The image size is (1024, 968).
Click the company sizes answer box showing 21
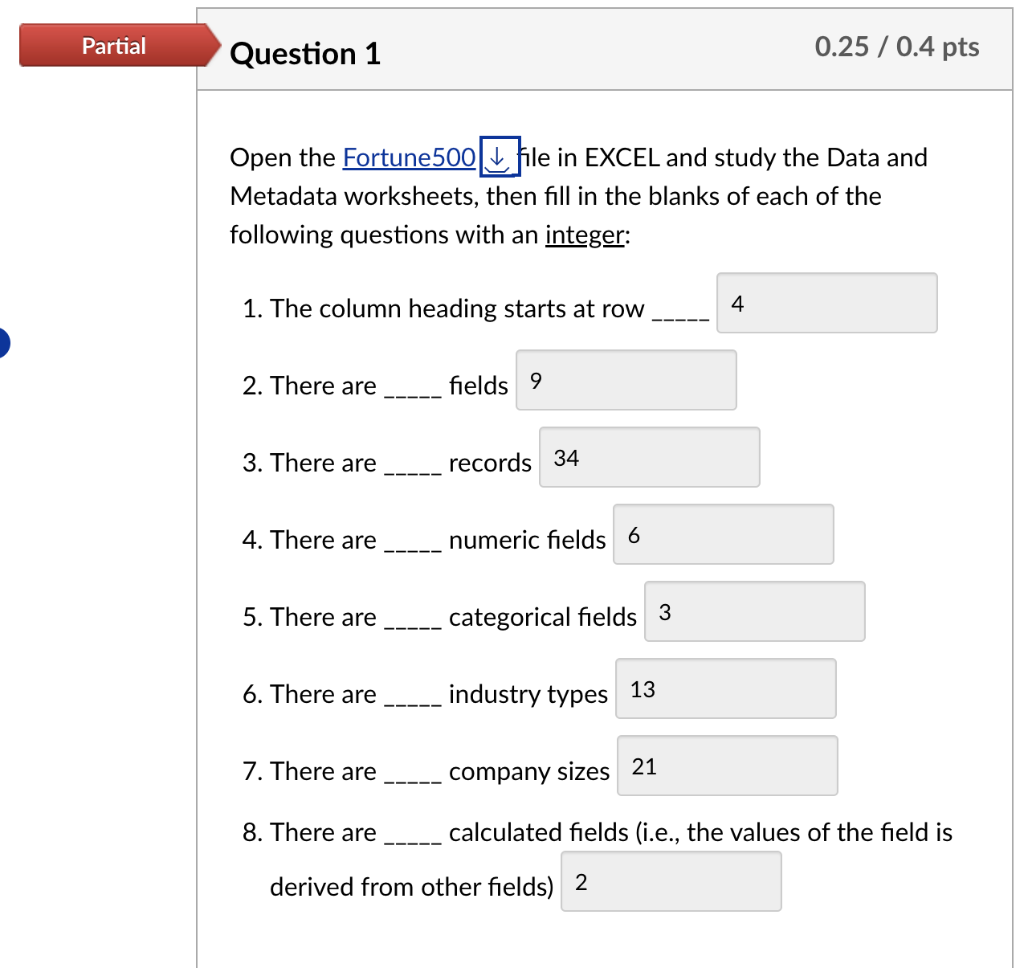pyautogui.click(x=727, y=765)
